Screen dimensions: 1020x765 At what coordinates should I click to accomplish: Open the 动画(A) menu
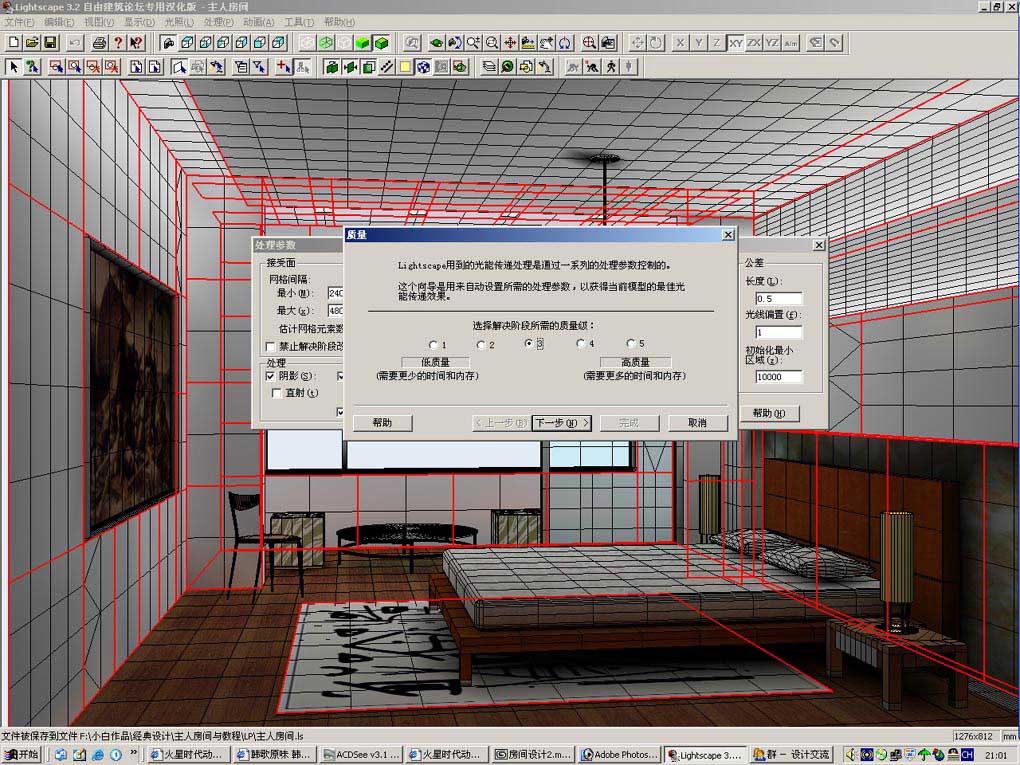tap(259, 22)
